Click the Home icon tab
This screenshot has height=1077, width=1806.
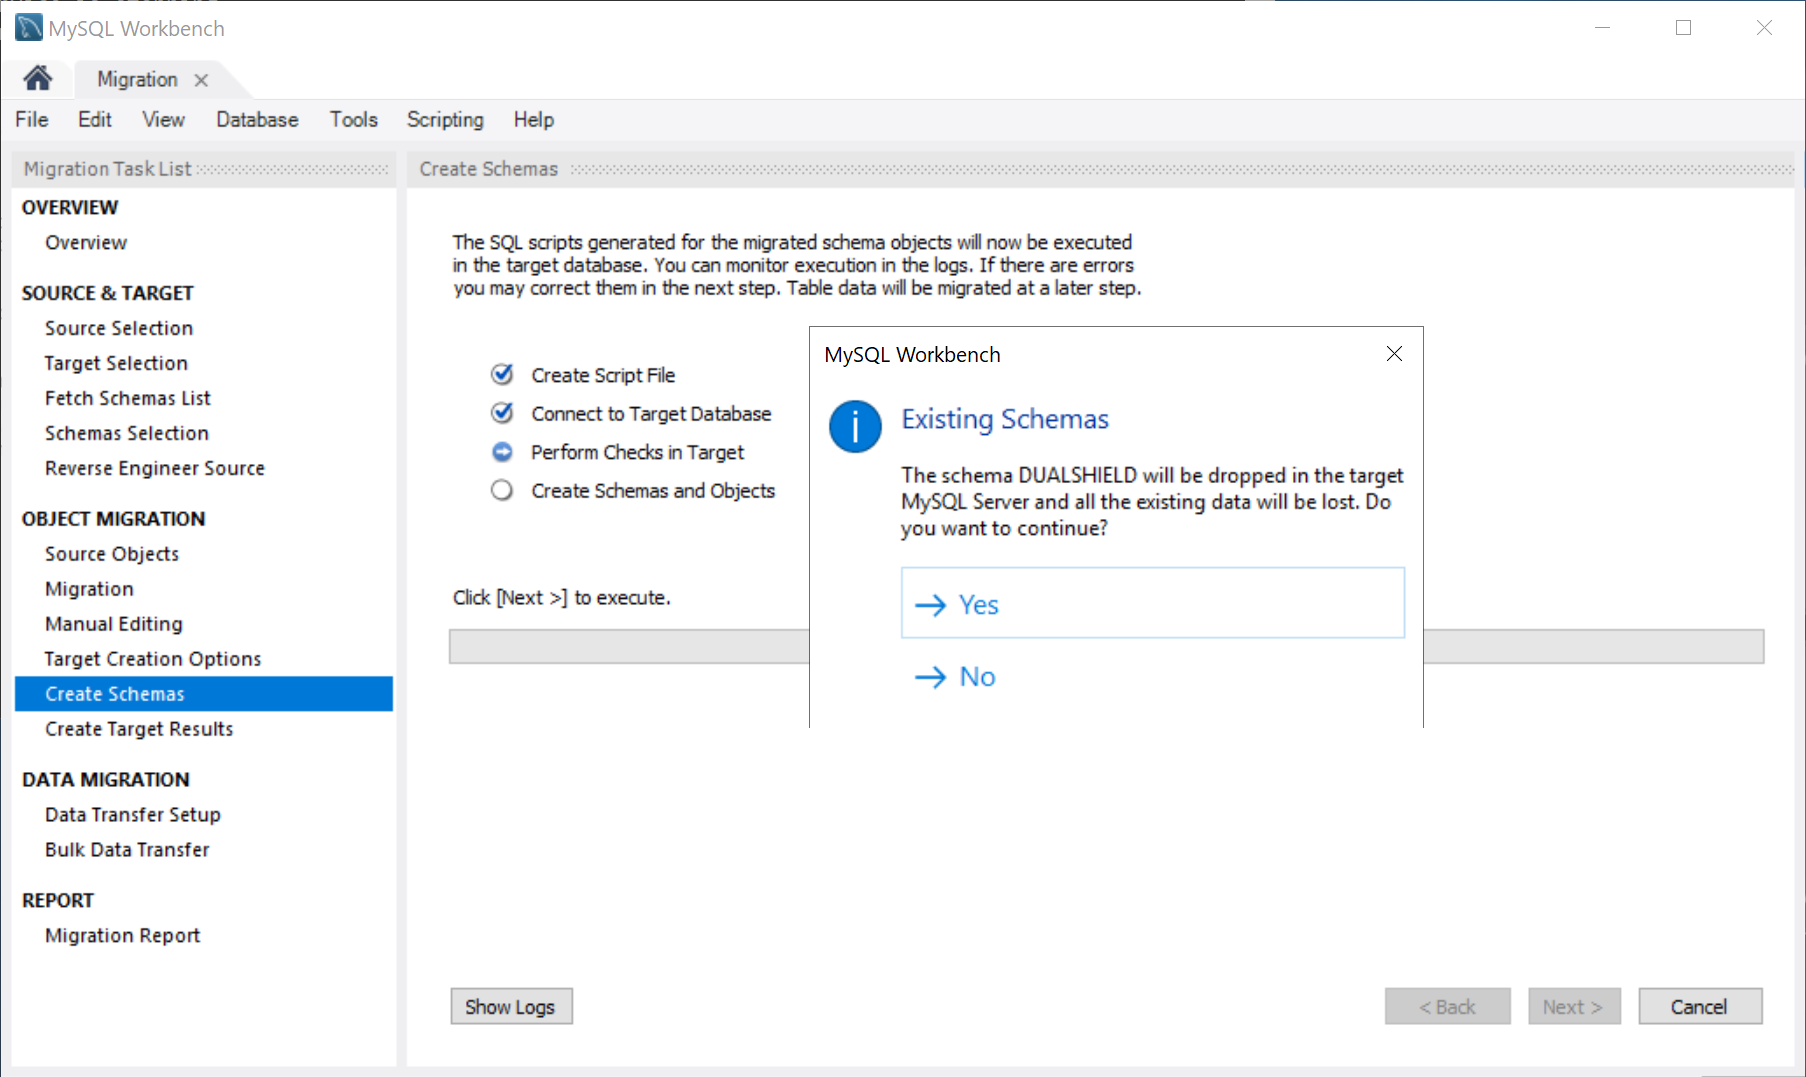pyautogui.click(x=38, y=78)
